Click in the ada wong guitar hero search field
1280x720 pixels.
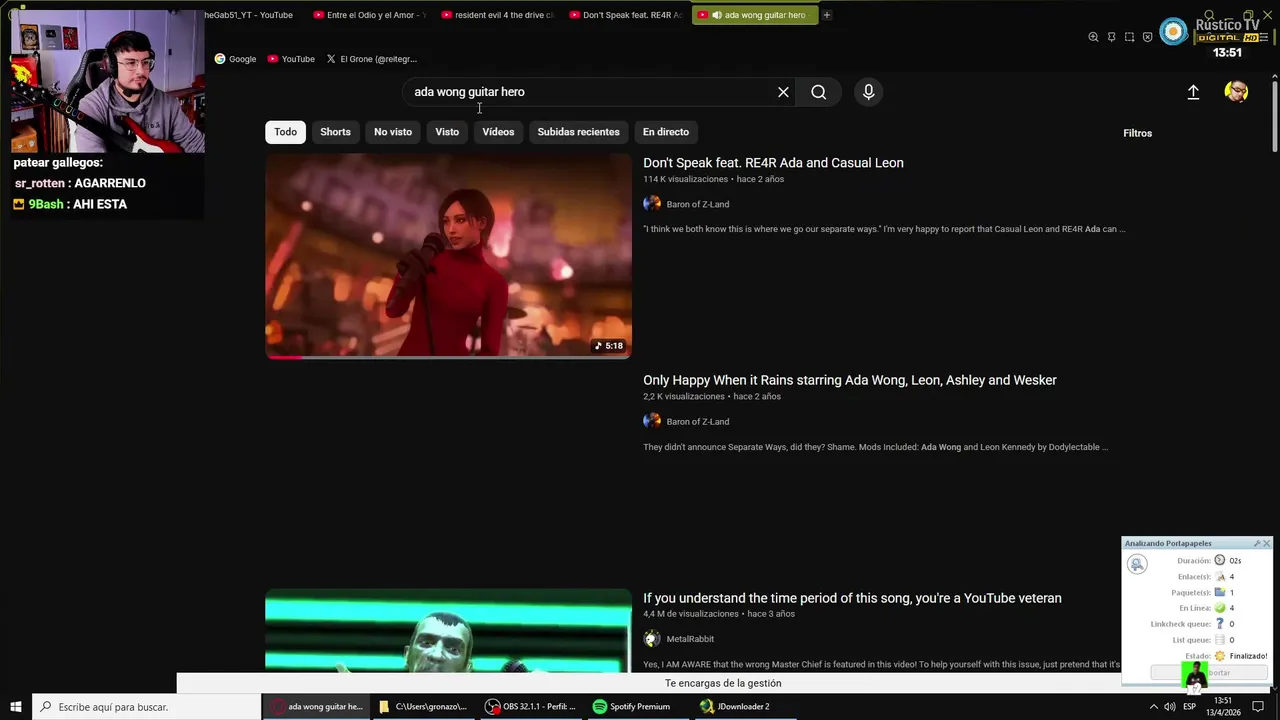click(x=590, y=92)
